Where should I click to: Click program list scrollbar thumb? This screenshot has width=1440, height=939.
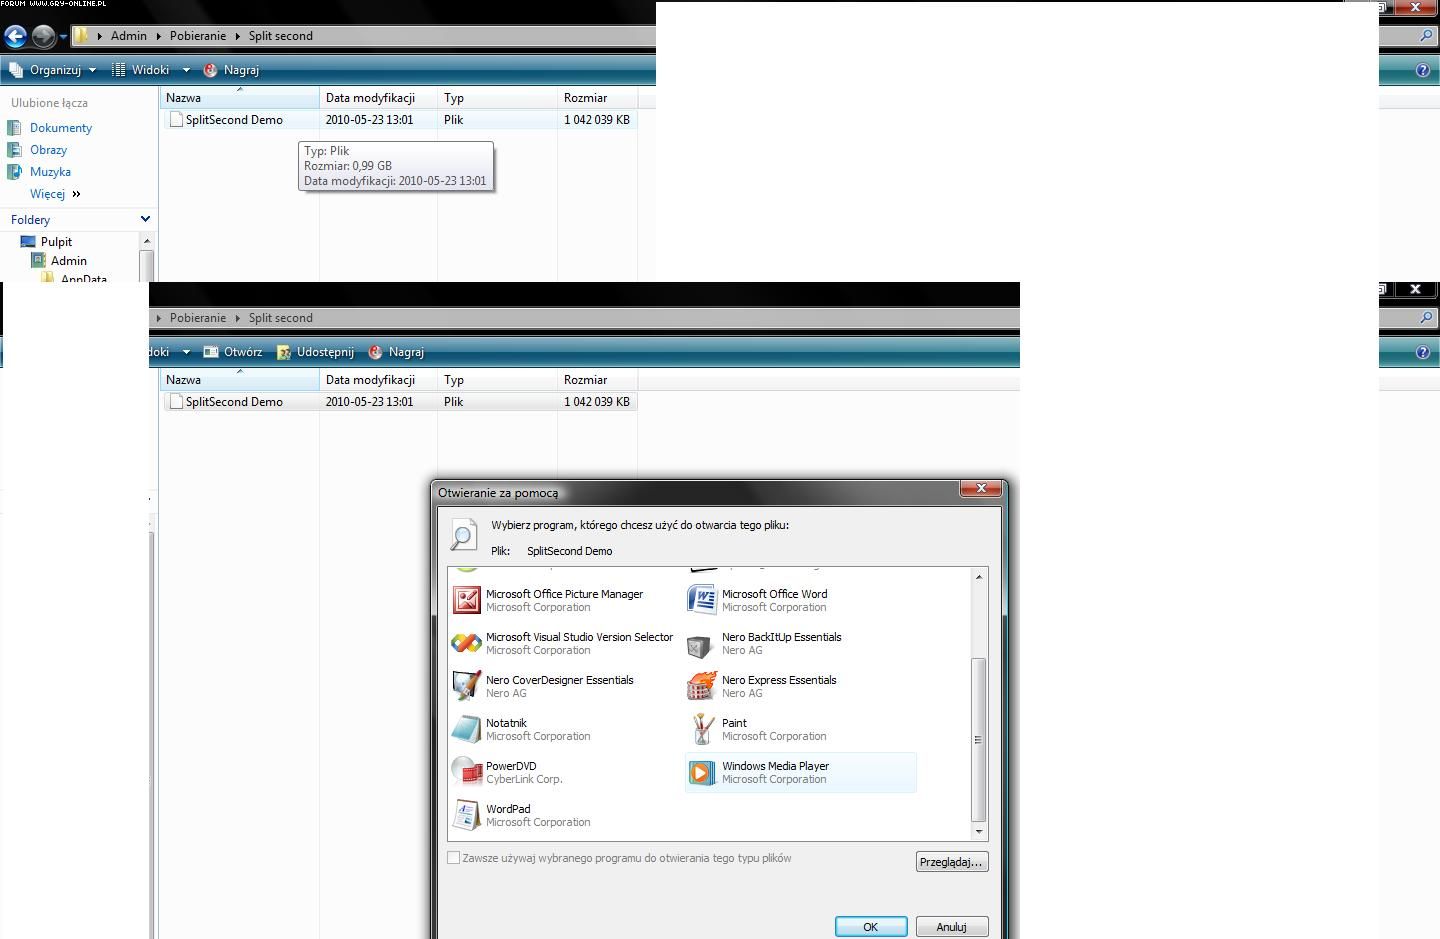click(979, 740)
